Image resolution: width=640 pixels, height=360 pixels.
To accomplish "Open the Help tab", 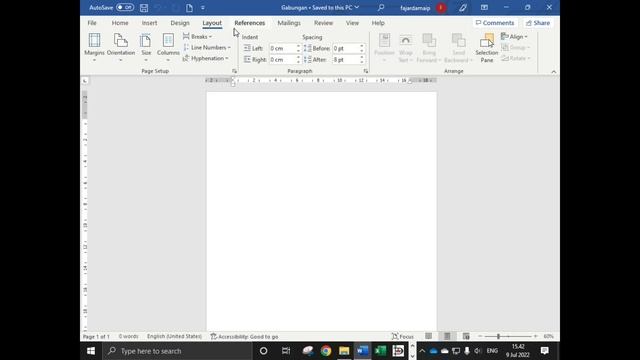I will [x=378, y=23].
